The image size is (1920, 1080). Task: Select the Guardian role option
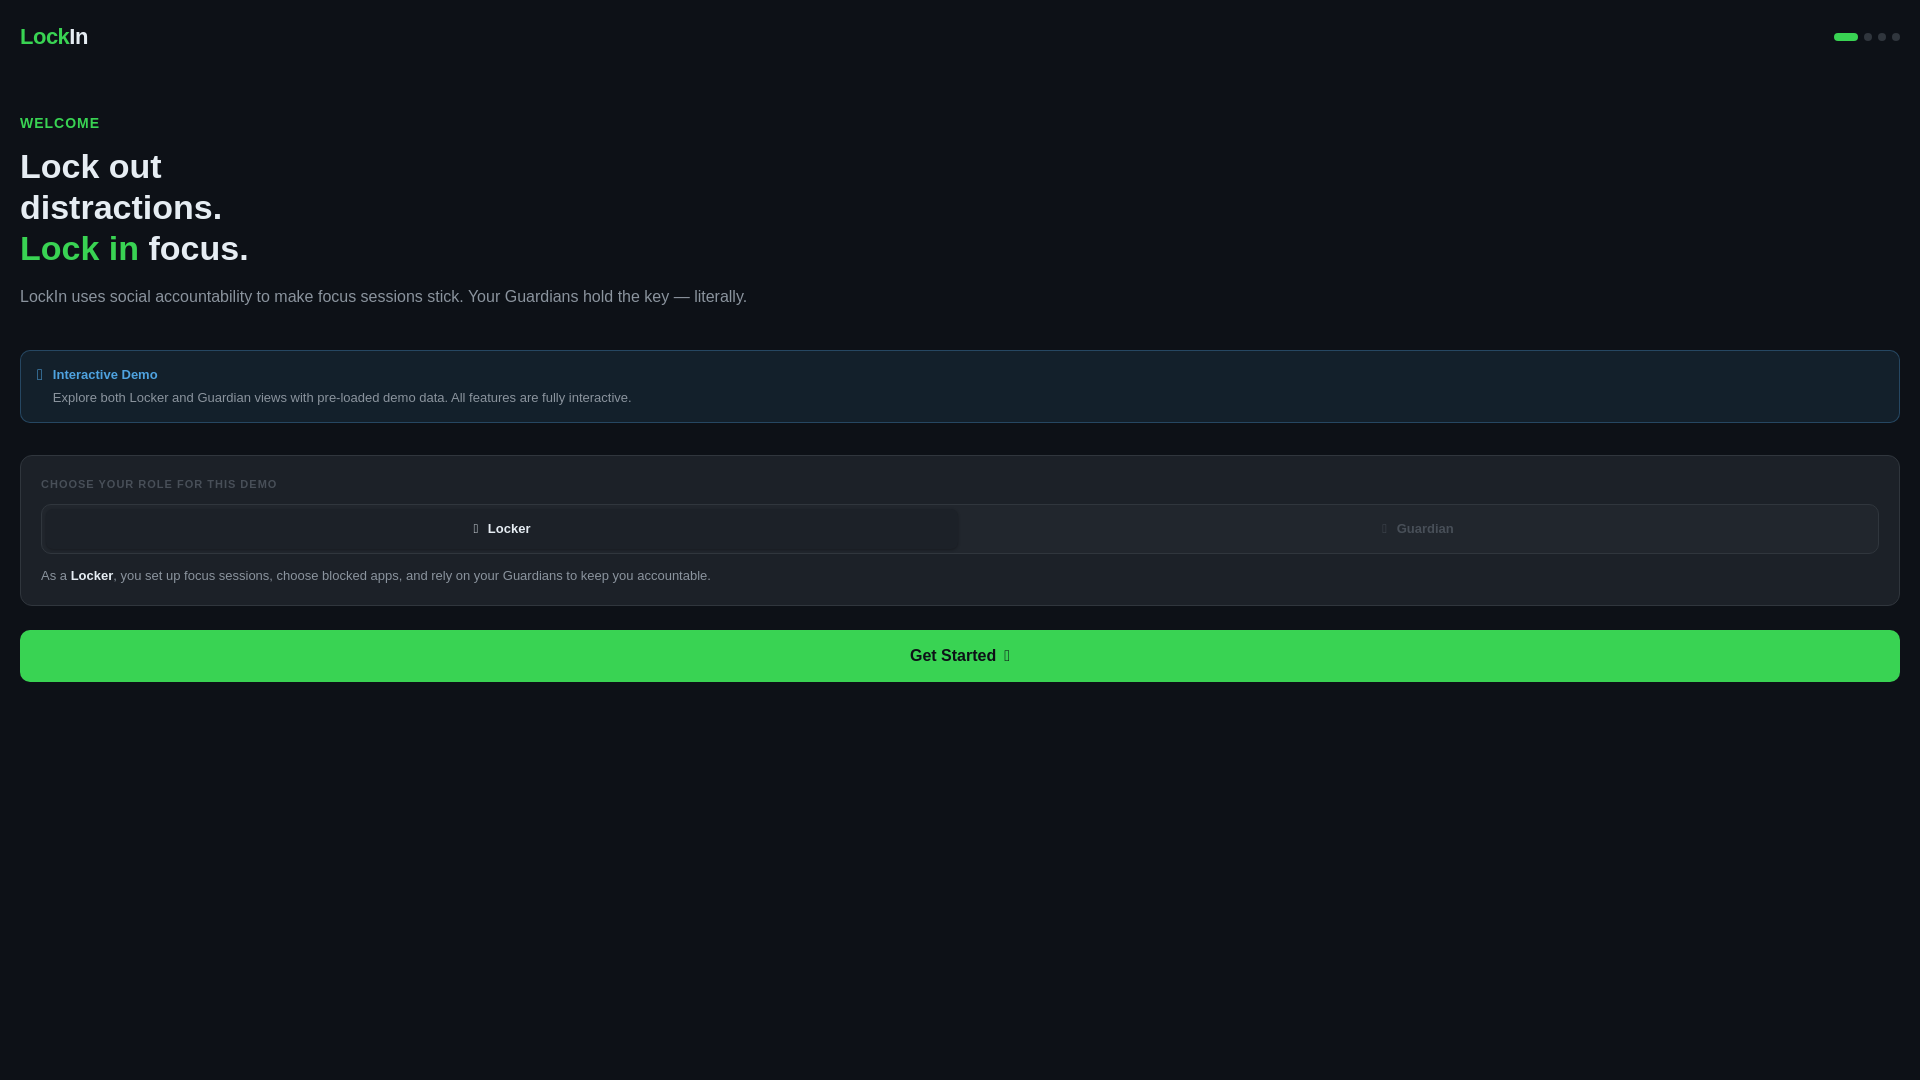[1417, 529]
